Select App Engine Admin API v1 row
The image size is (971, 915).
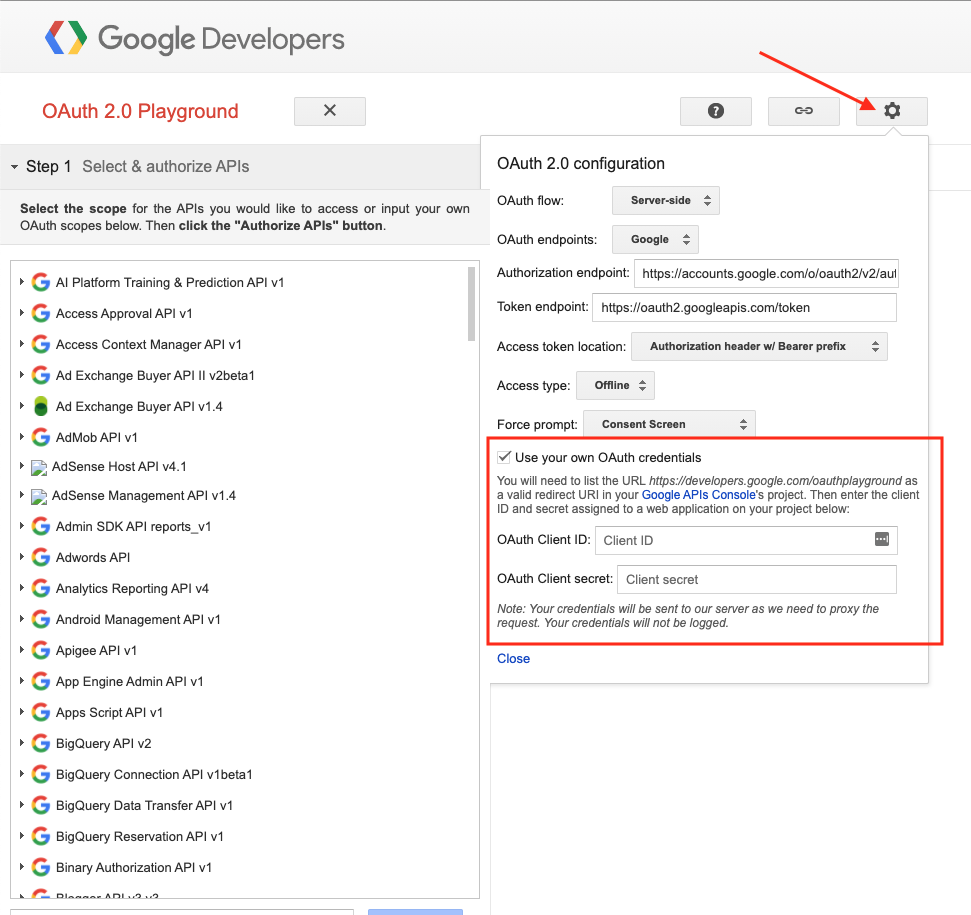pos(129,681)
